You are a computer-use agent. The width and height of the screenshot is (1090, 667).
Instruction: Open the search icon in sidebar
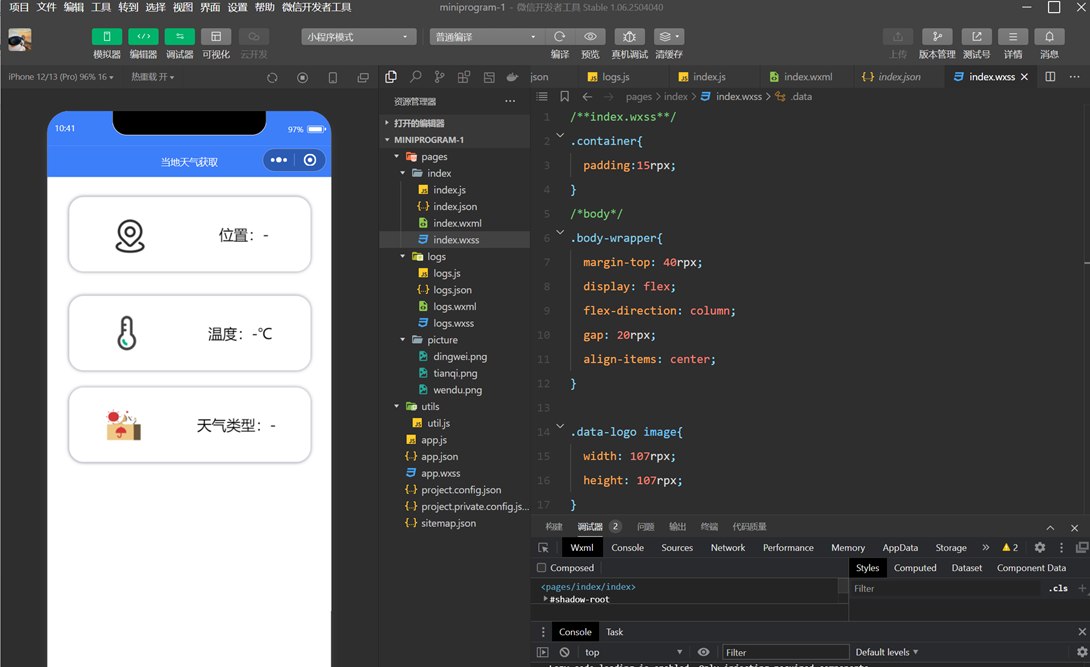415,77
